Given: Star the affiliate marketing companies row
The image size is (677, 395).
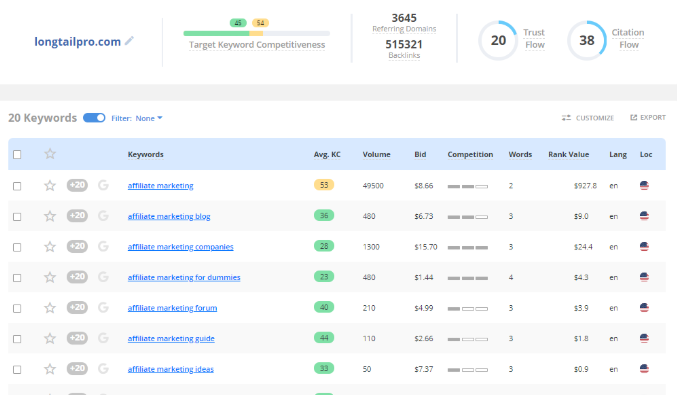Looking at the screenshot, I should [50, 246].
